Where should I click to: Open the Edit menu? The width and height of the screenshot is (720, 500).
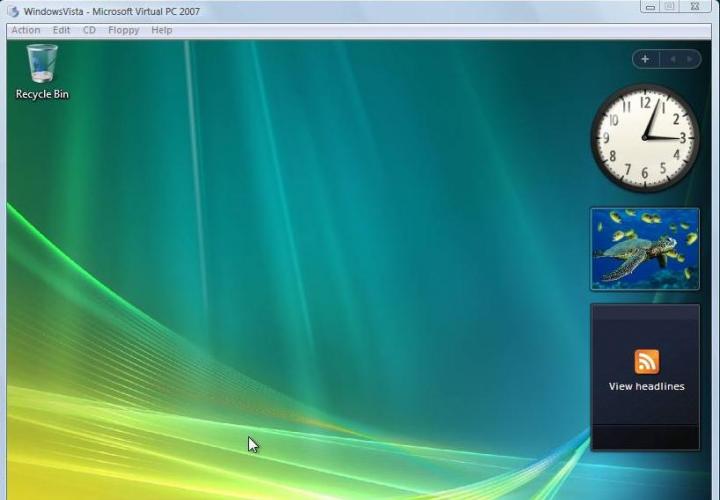(62, 30)
